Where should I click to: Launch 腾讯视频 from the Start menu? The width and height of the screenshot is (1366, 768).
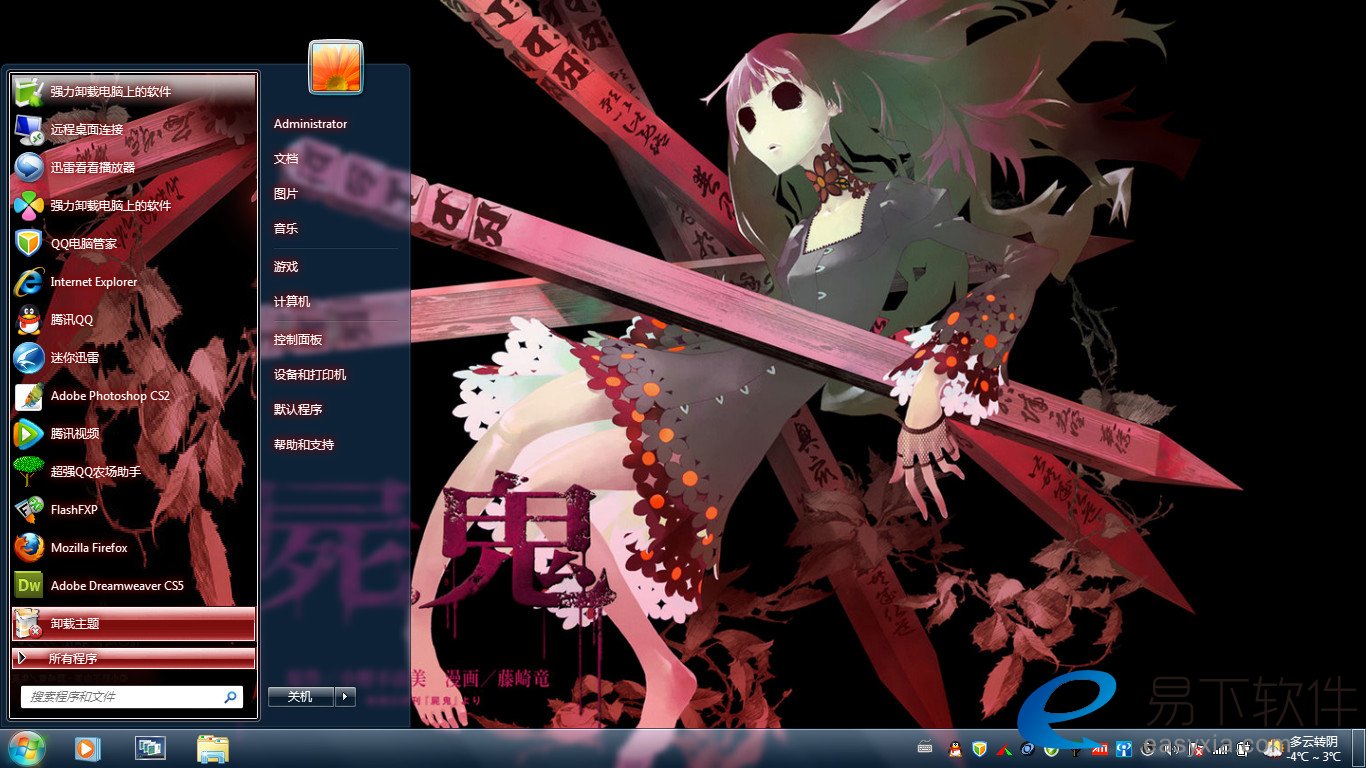[75, 434]
